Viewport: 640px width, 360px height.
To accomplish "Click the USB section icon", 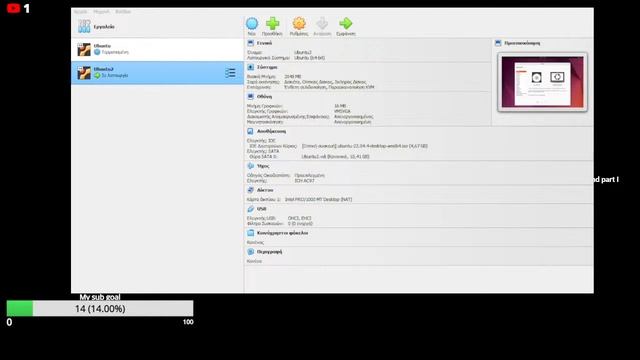I will tap(251, 209).
